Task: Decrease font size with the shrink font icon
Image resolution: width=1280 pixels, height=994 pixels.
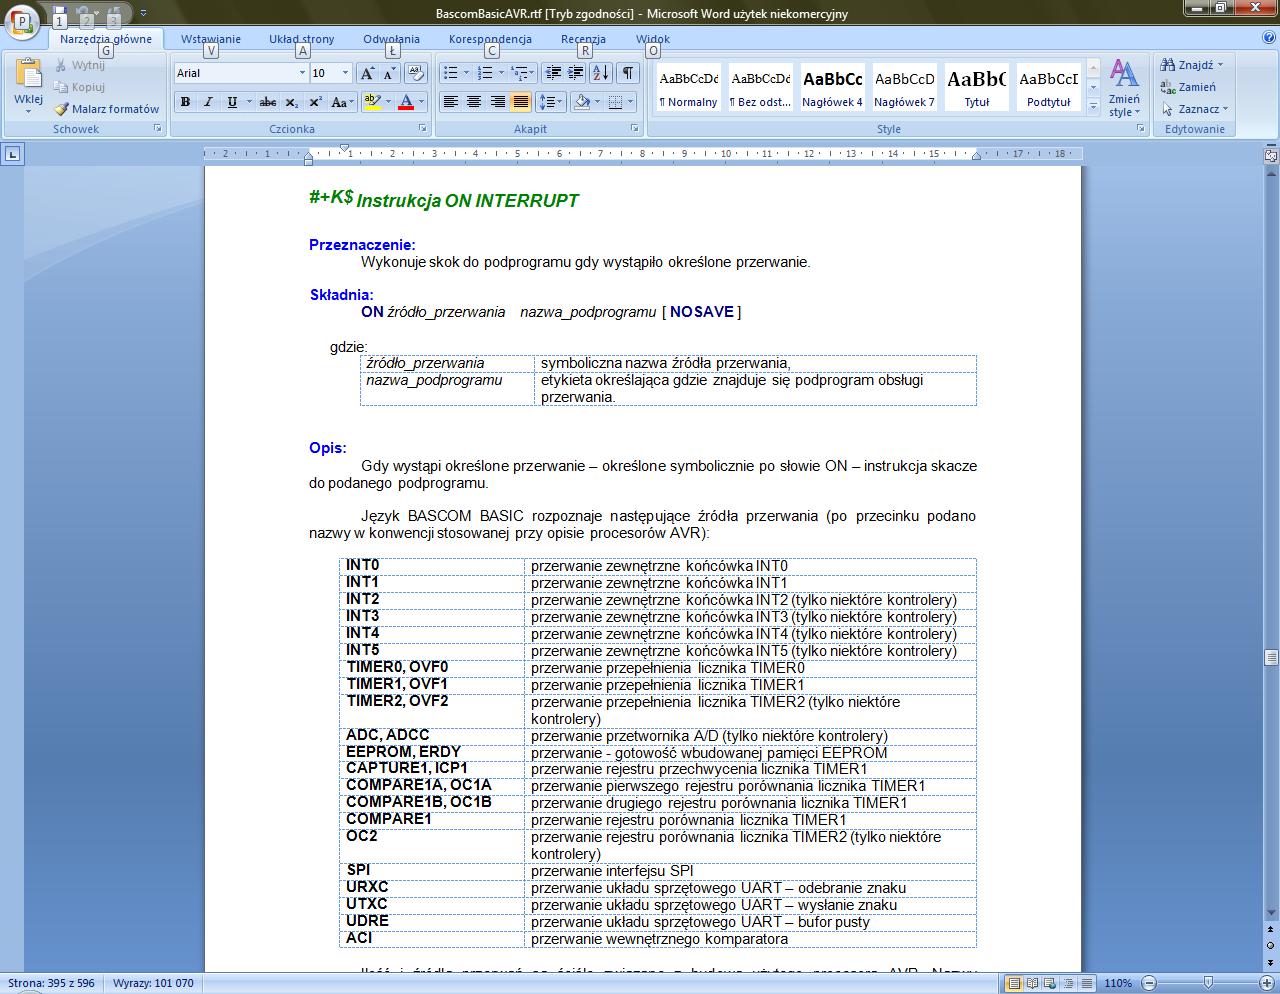Action: point(389,73)
